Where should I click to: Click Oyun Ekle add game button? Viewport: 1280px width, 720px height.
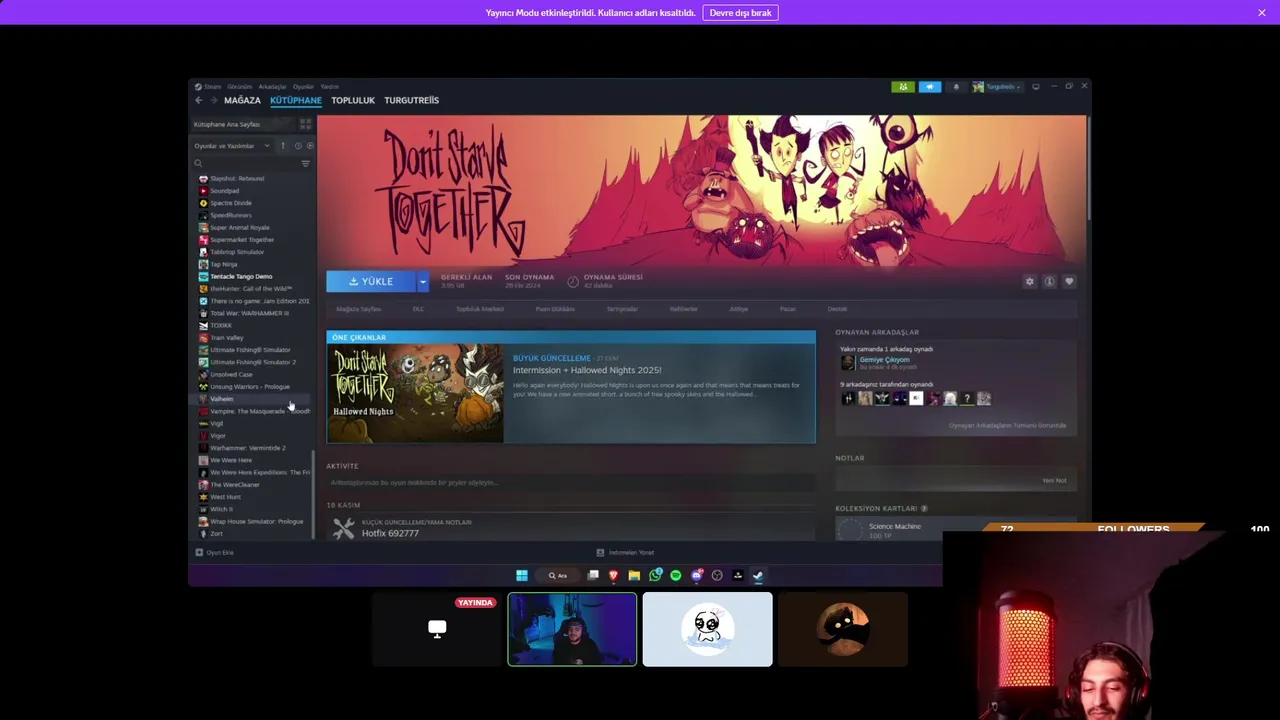click(x=214, y=553)
